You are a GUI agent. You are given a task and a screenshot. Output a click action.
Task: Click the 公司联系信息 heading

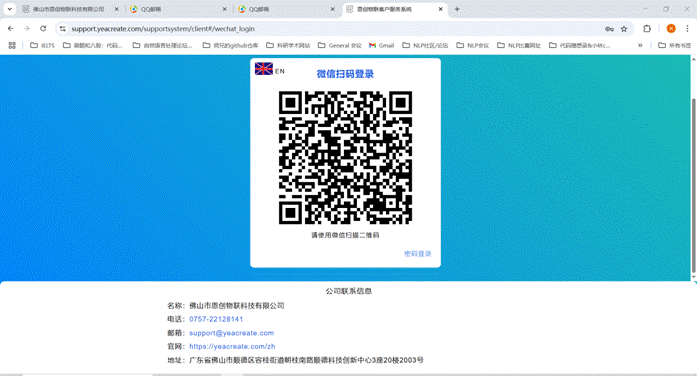(348, 291)
